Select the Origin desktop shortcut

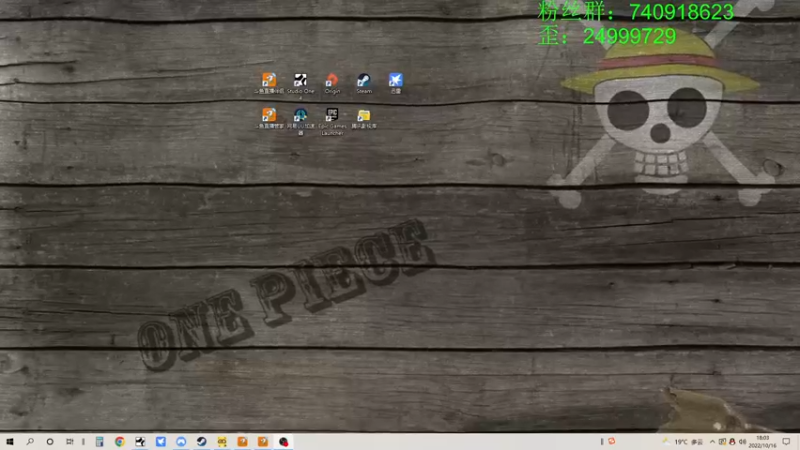point(332,84)
